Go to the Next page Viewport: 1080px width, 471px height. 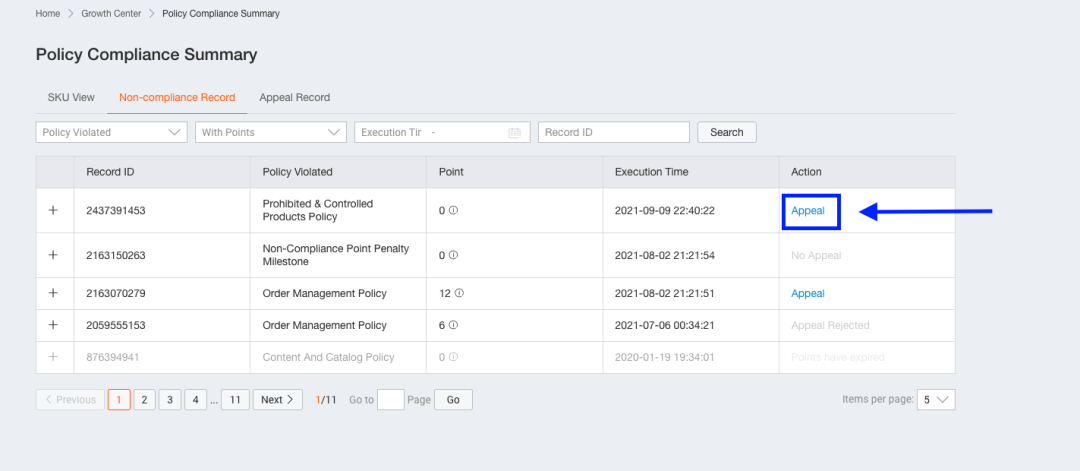pyautogui.click(x=278, y=400)
